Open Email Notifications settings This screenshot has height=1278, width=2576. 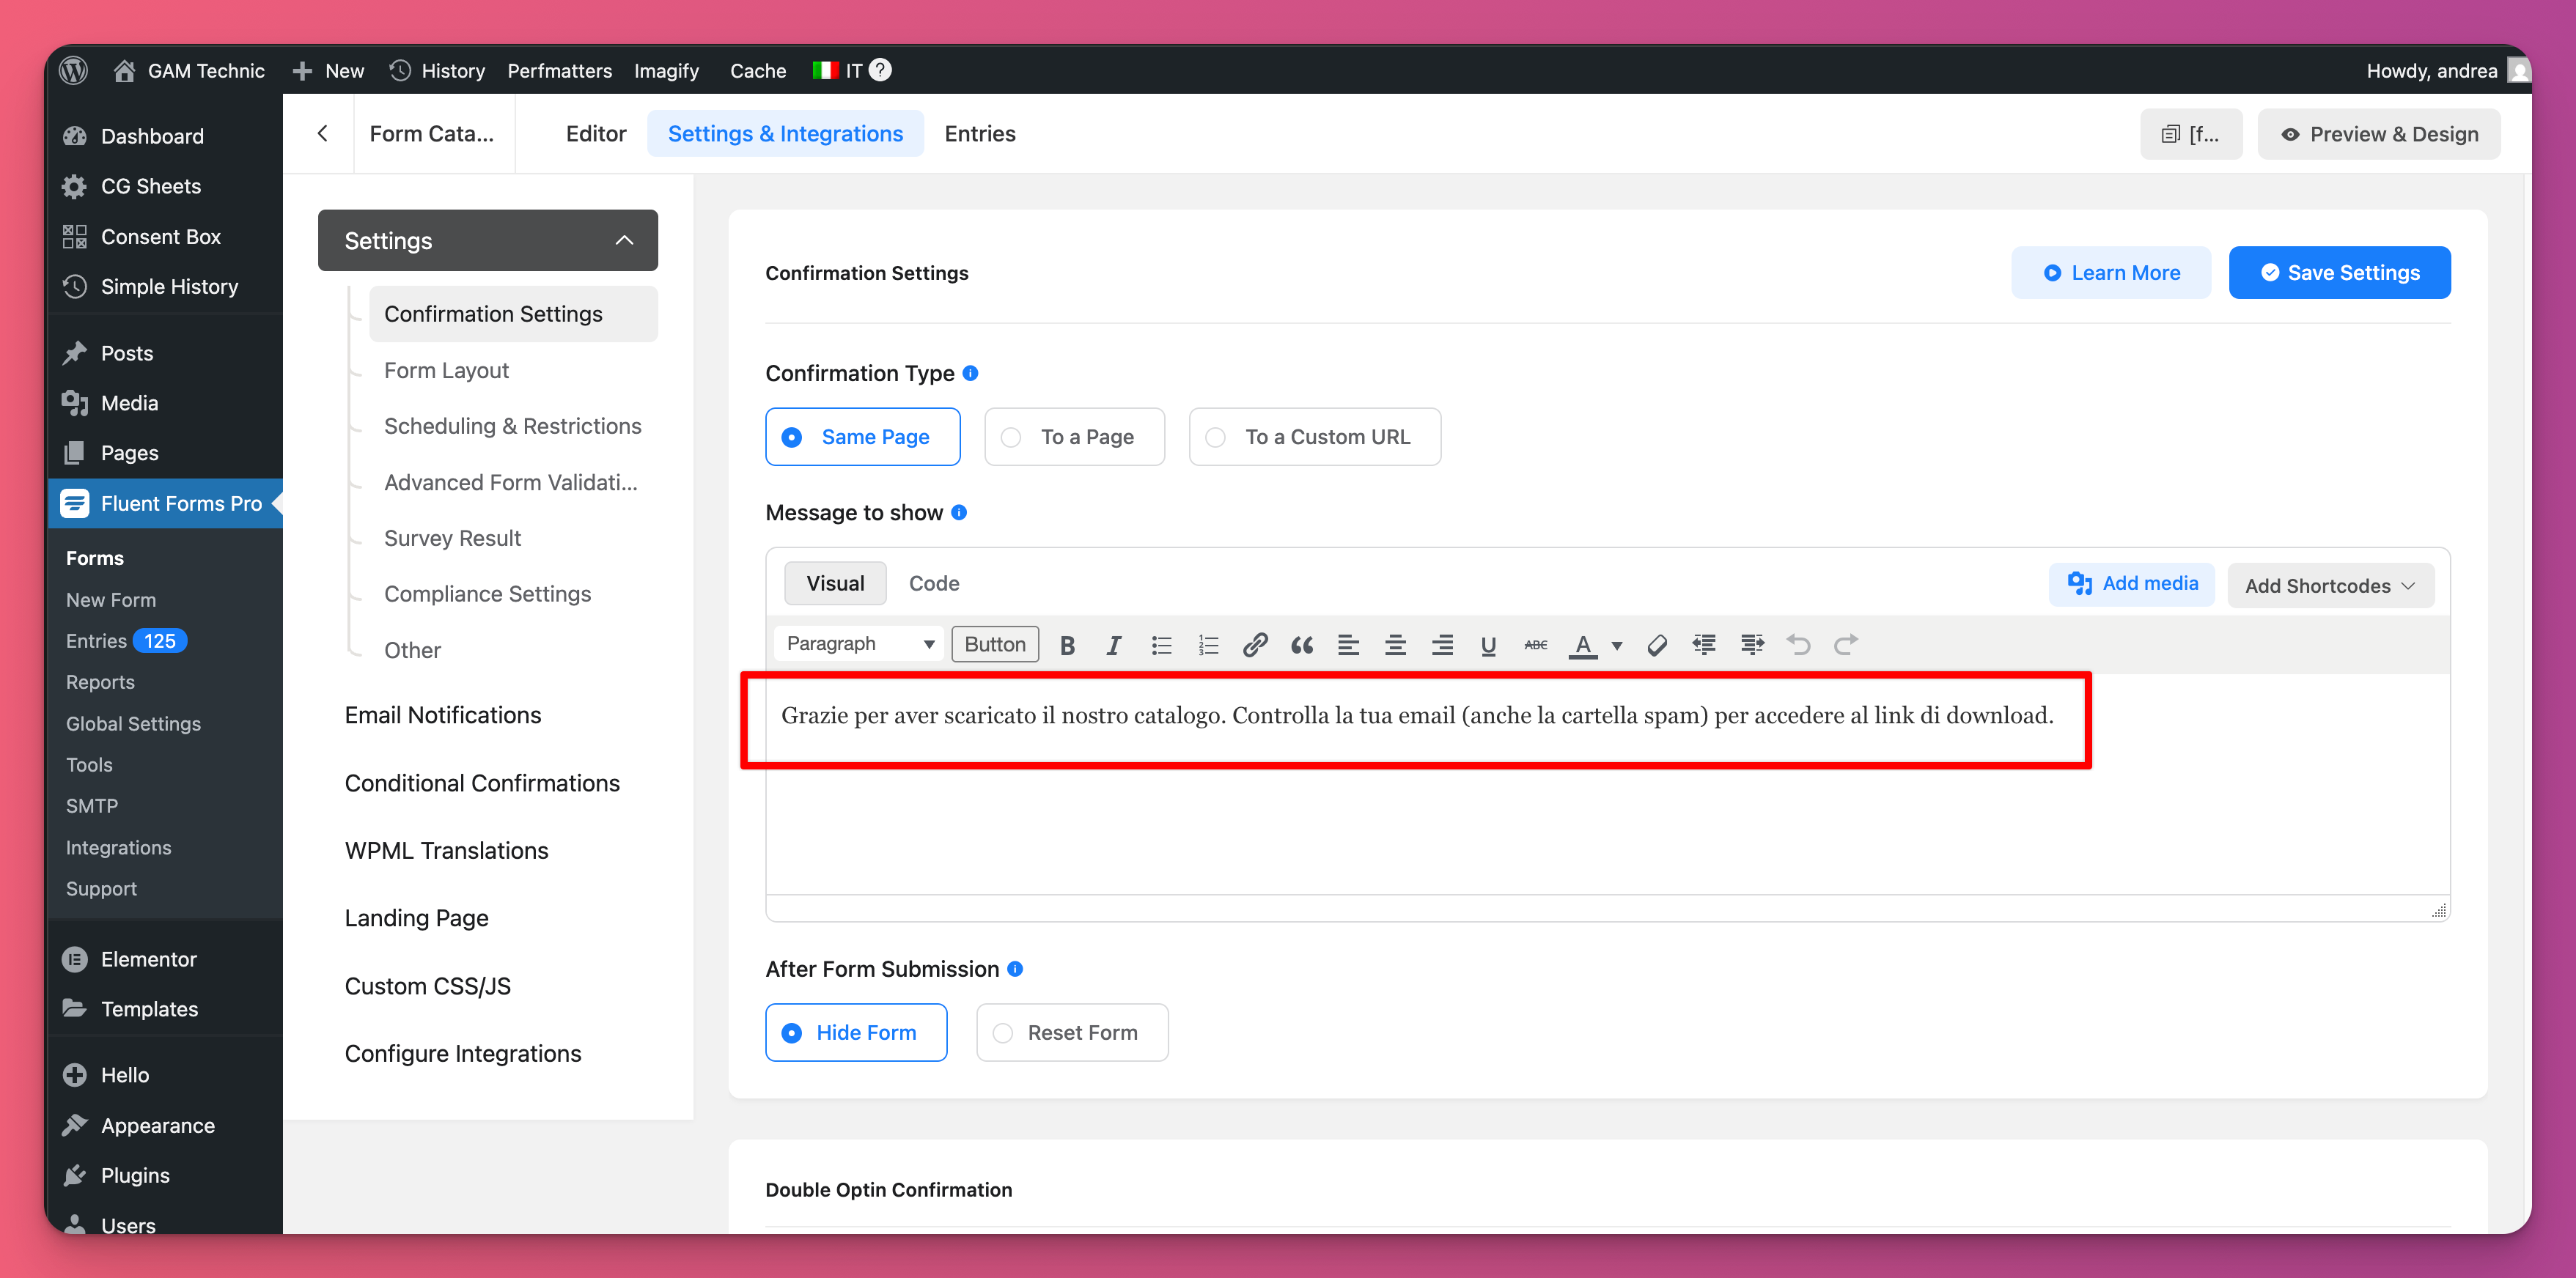click(x=442, y=715)
